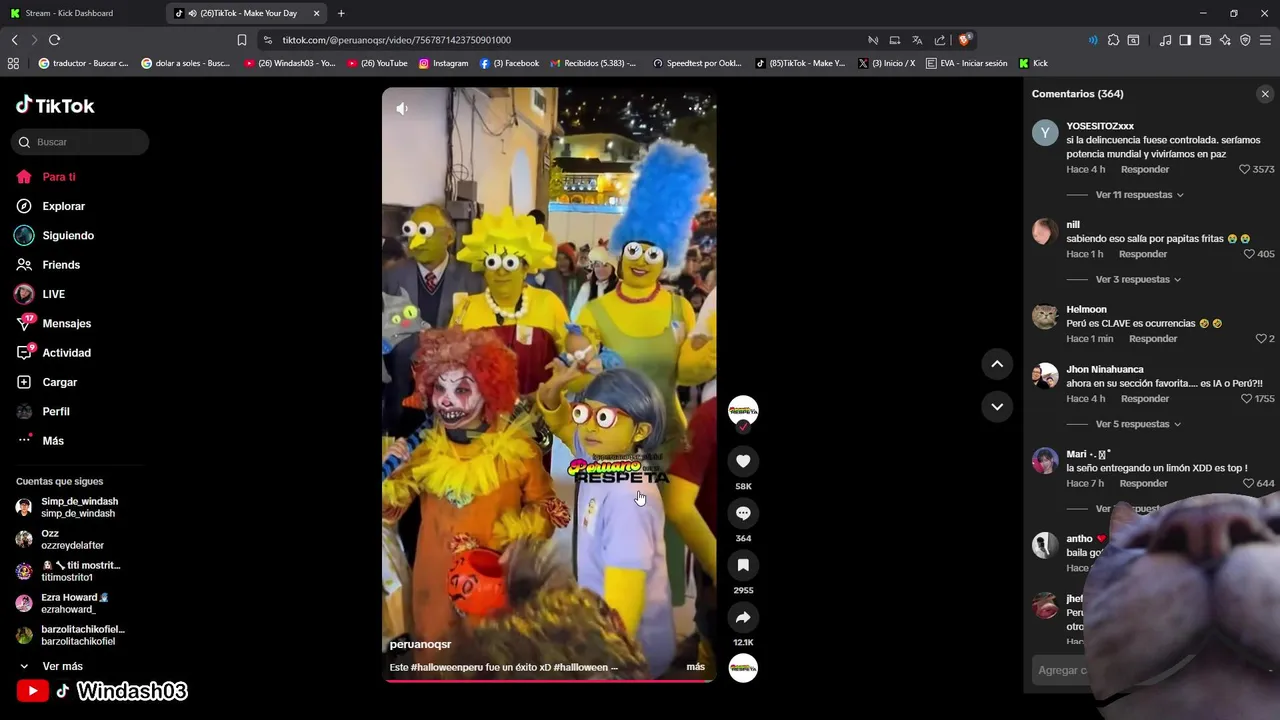Open the sound disc icon below share
1280x720 pixels.
(x=743, y=667)
